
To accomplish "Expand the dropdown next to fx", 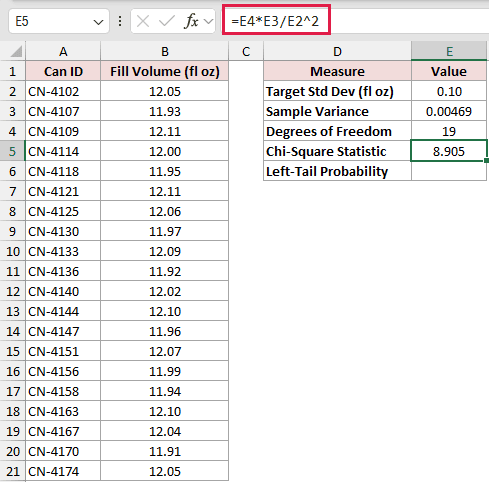I will [209, 22].
